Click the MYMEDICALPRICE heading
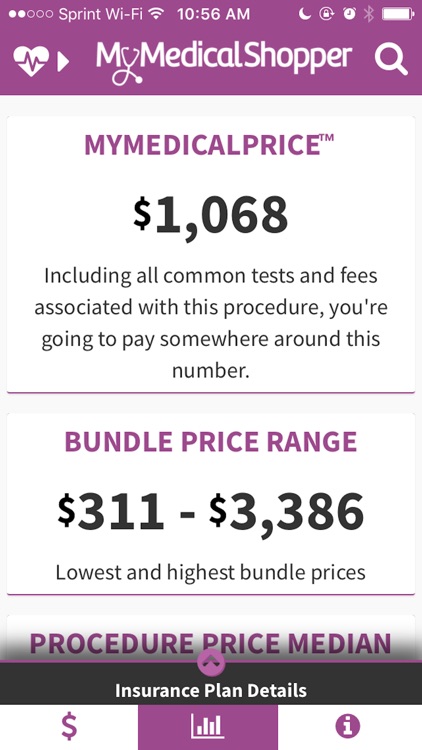Viewport: 422px width, 750px height. (x=210, y=144)
